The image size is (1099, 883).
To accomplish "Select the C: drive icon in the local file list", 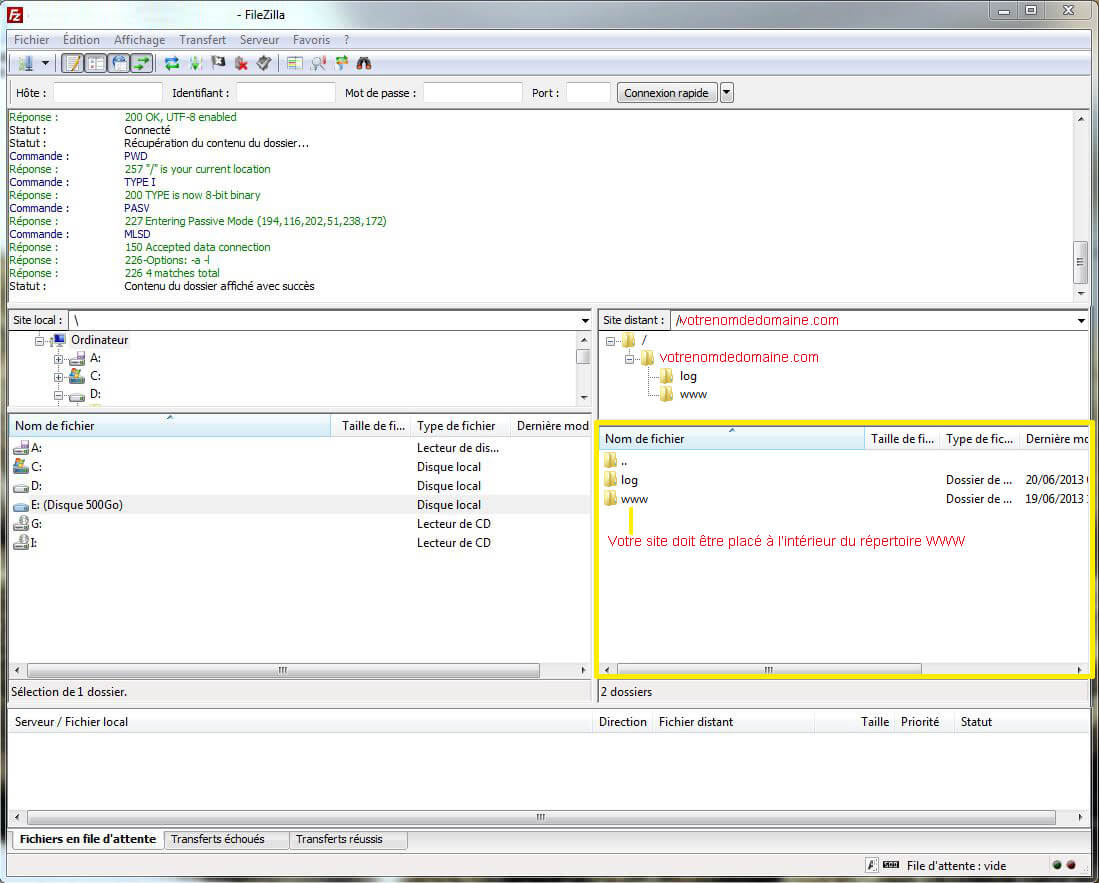I will tap(21, 467).
